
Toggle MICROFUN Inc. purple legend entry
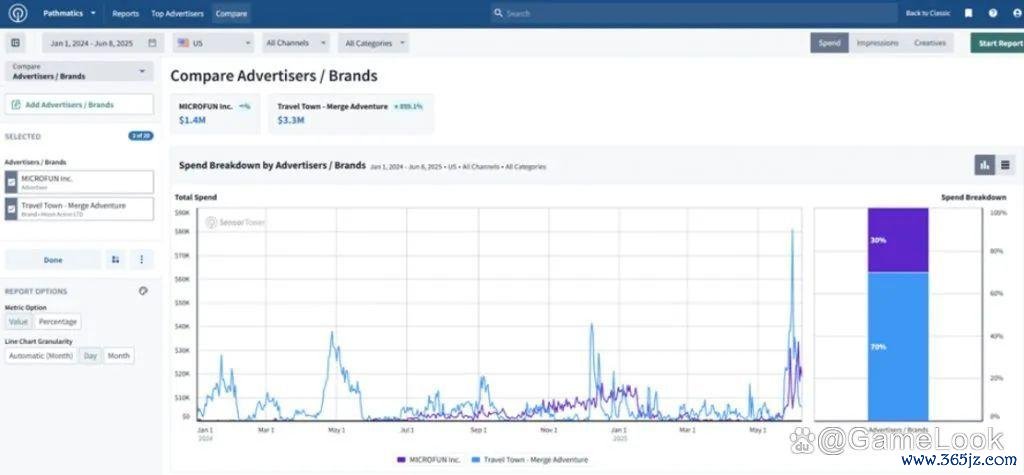[x=428, y=460]
